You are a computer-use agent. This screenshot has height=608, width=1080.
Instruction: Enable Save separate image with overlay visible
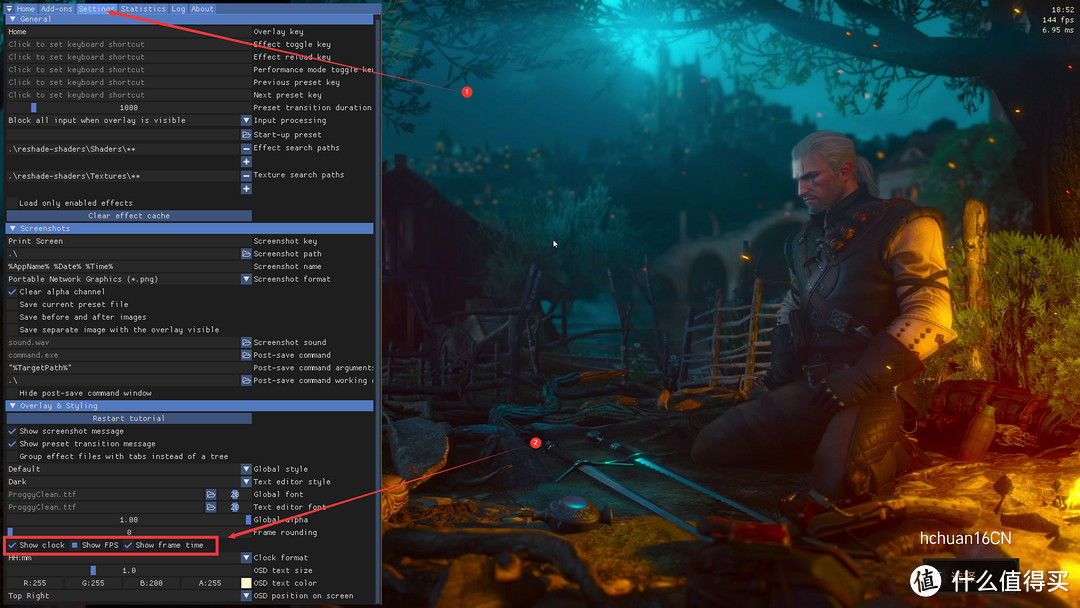[x=12, y=330]
